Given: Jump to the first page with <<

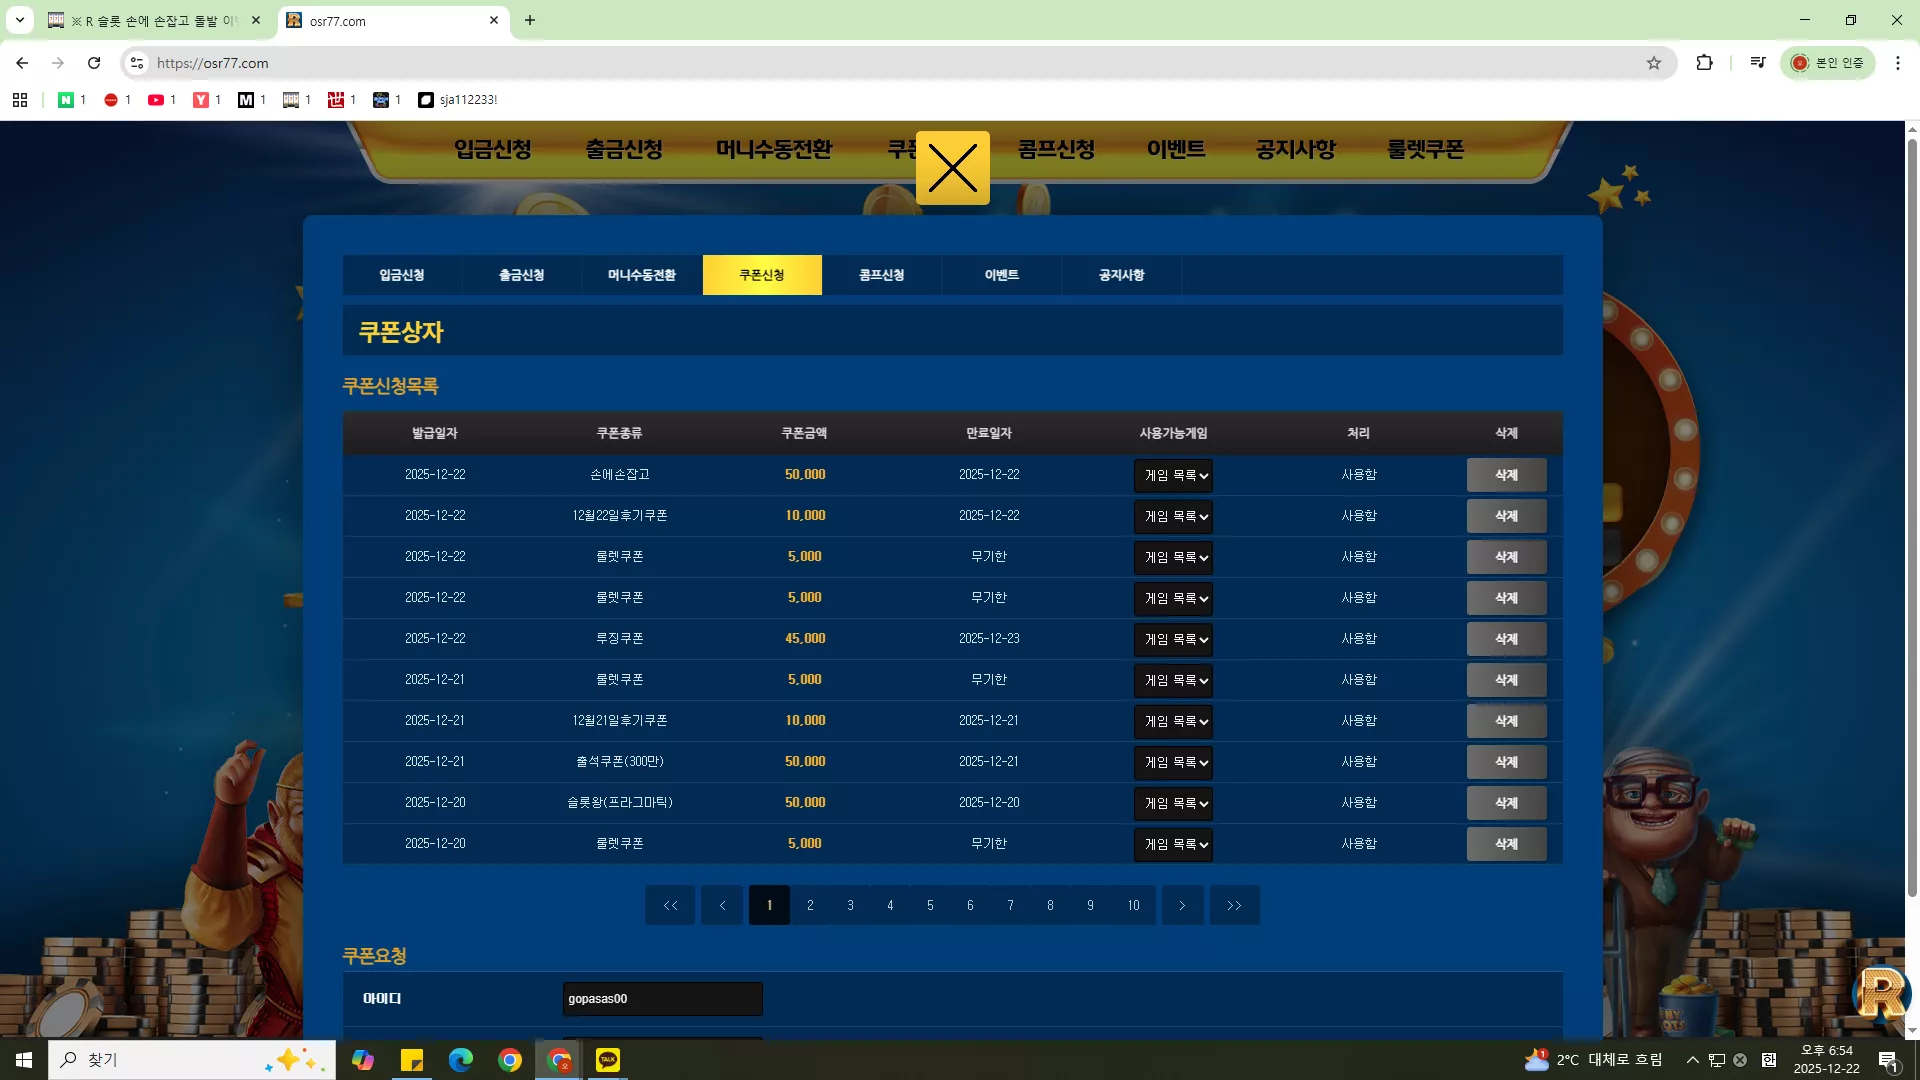Looking at the screenshot, I should 670,905.
